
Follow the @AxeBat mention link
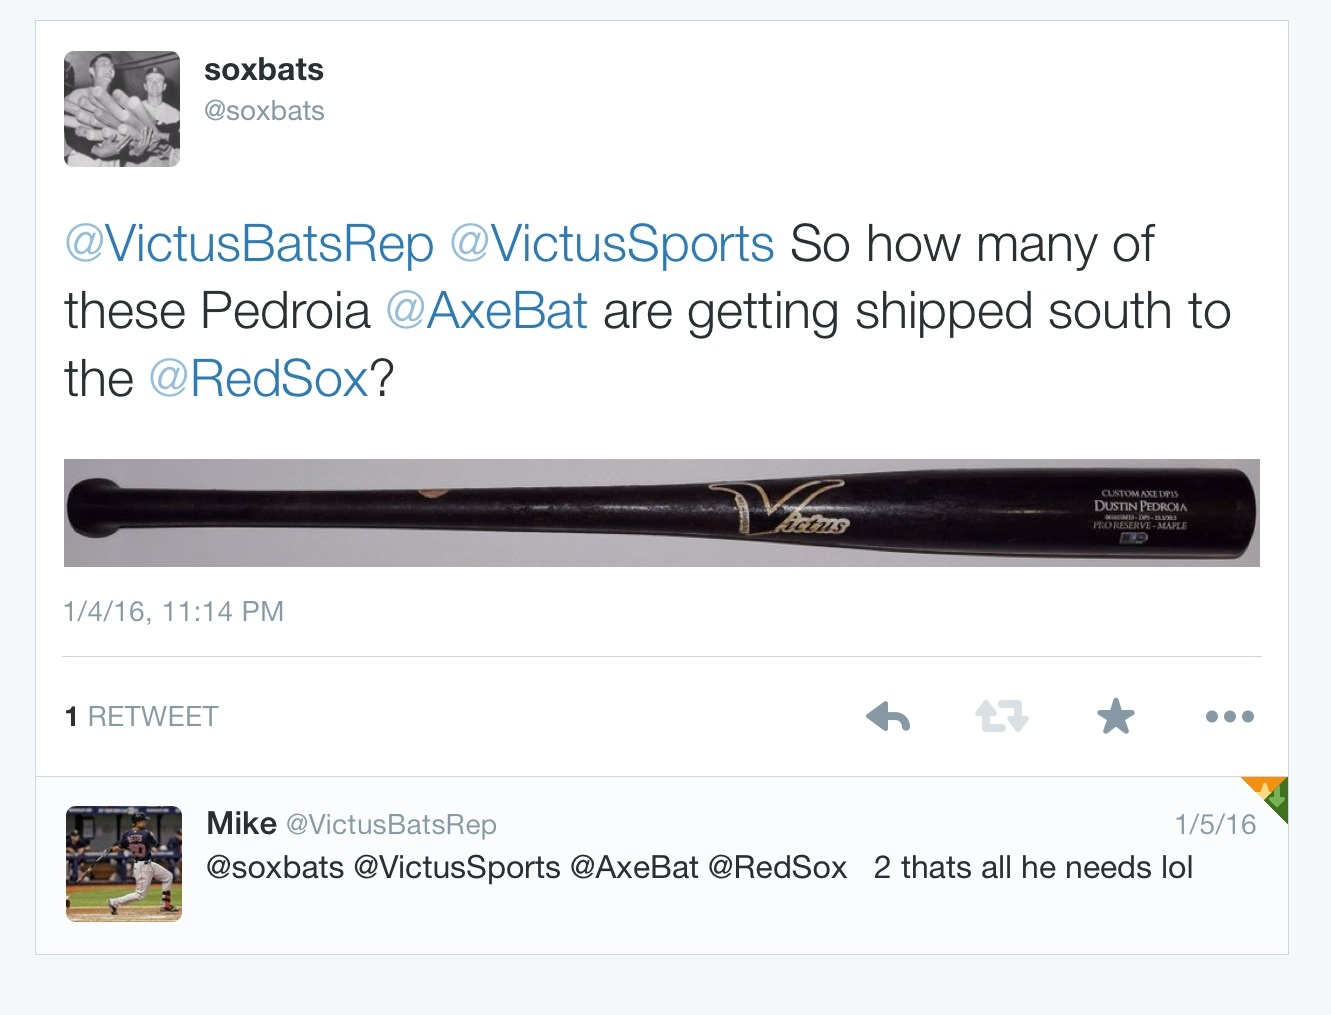(x=486, y=311)
